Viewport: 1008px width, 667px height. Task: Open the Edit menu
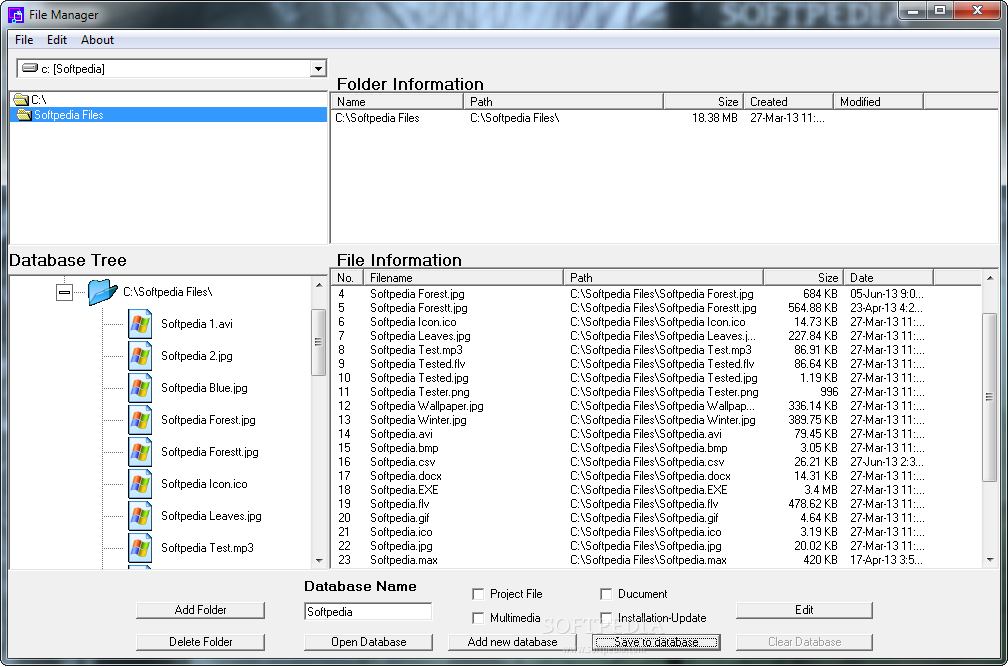(57, 40)
